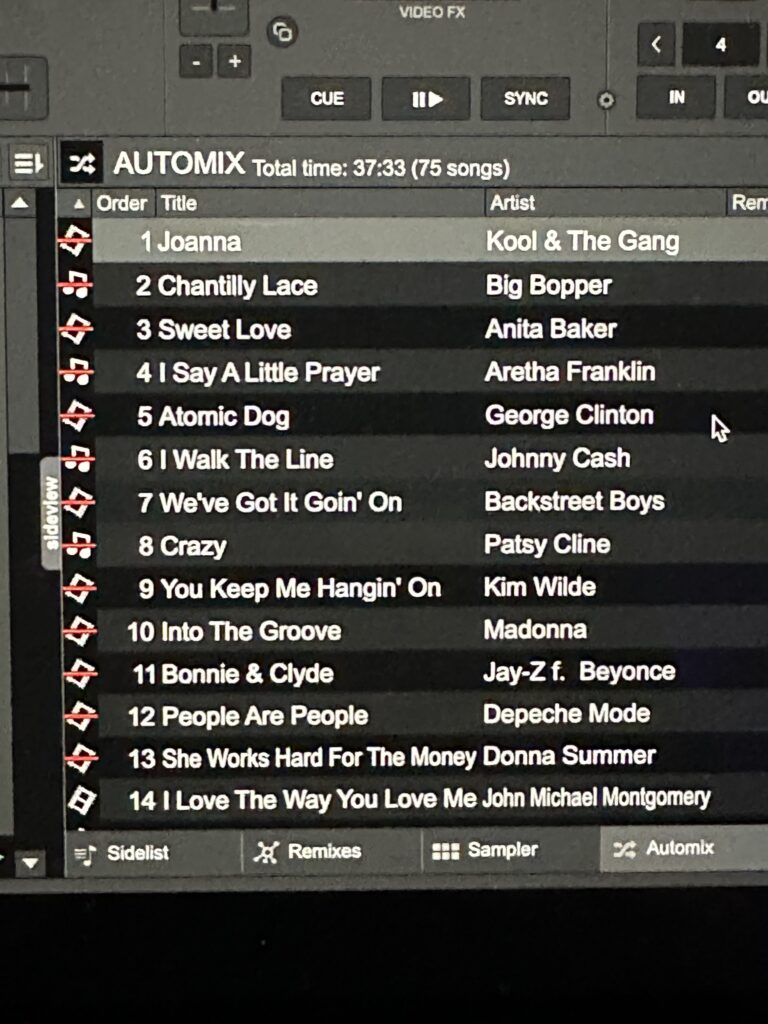The image size is (768, 1024).
Task: Click the video file icon for track 14
Action: 82,799
